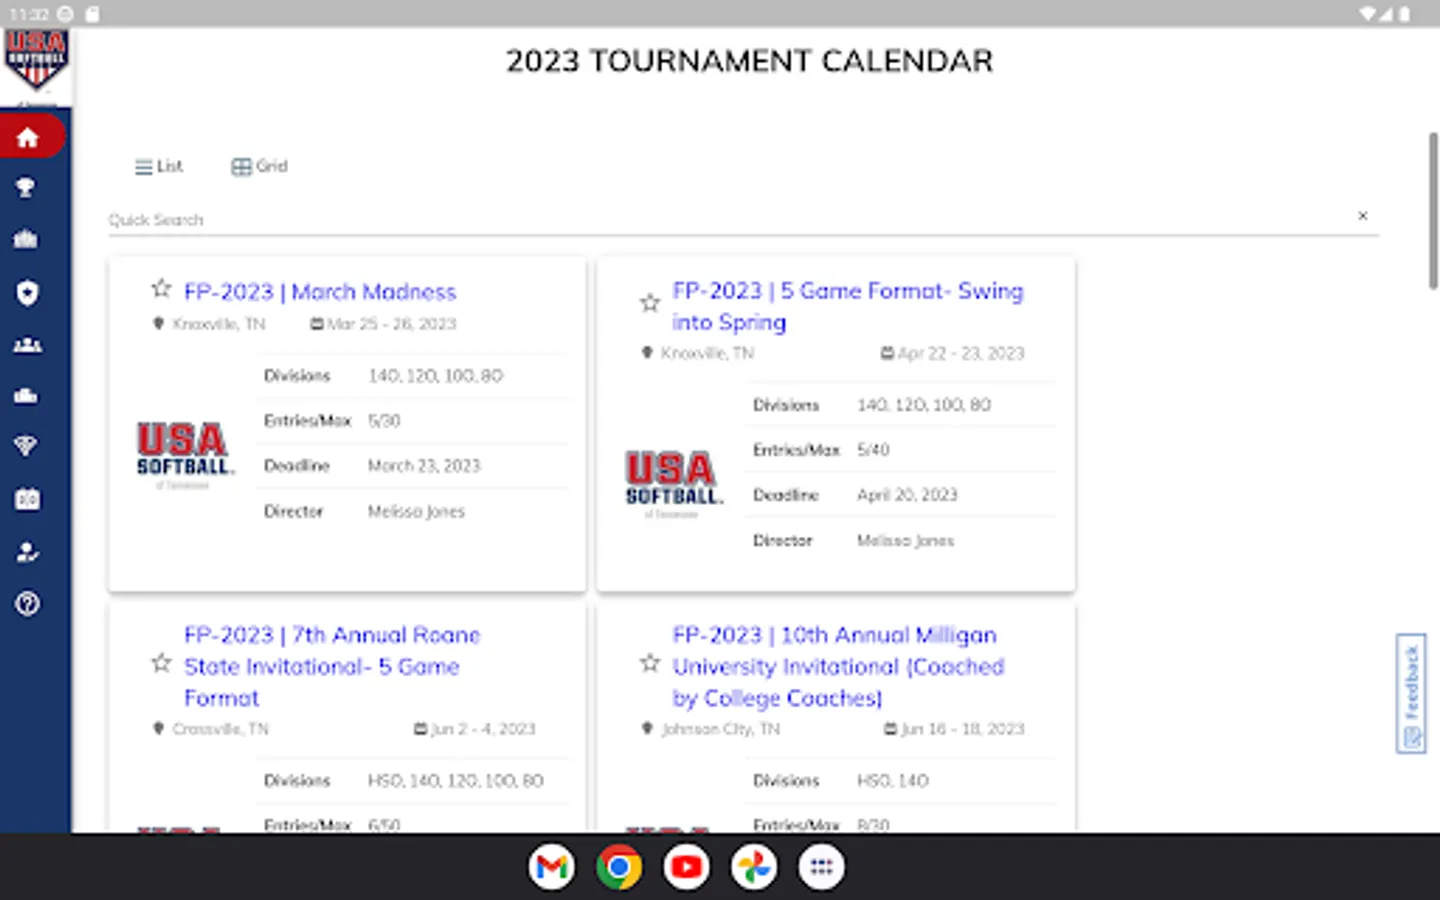Clear the Quick Search field with the X
The width and height of the screenshot is (1440, 900).
(1362, 216)
